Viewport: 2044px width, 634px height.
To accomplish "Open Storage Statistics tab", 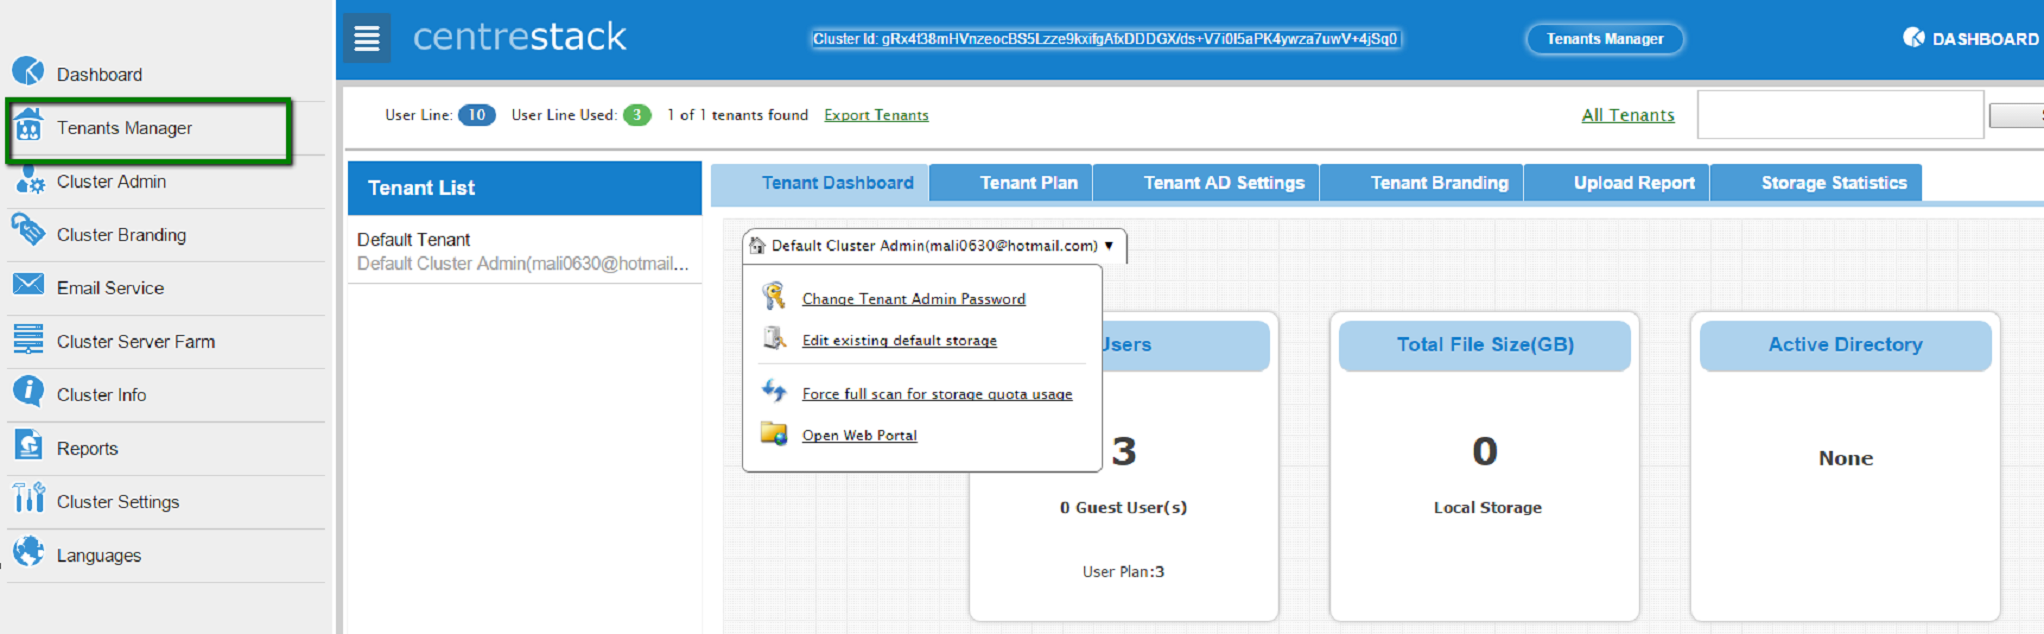I will point(1816,183).
